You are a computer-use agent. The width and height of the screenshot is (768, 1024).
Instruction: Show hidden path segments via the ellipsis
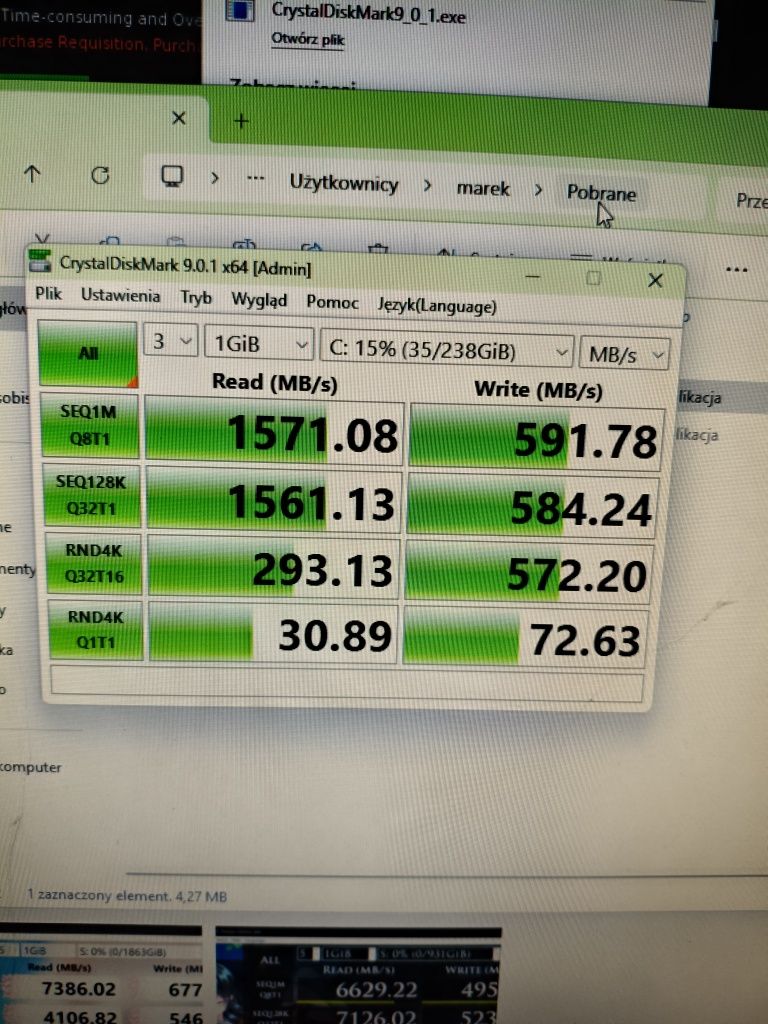click(x=255, y=178)
